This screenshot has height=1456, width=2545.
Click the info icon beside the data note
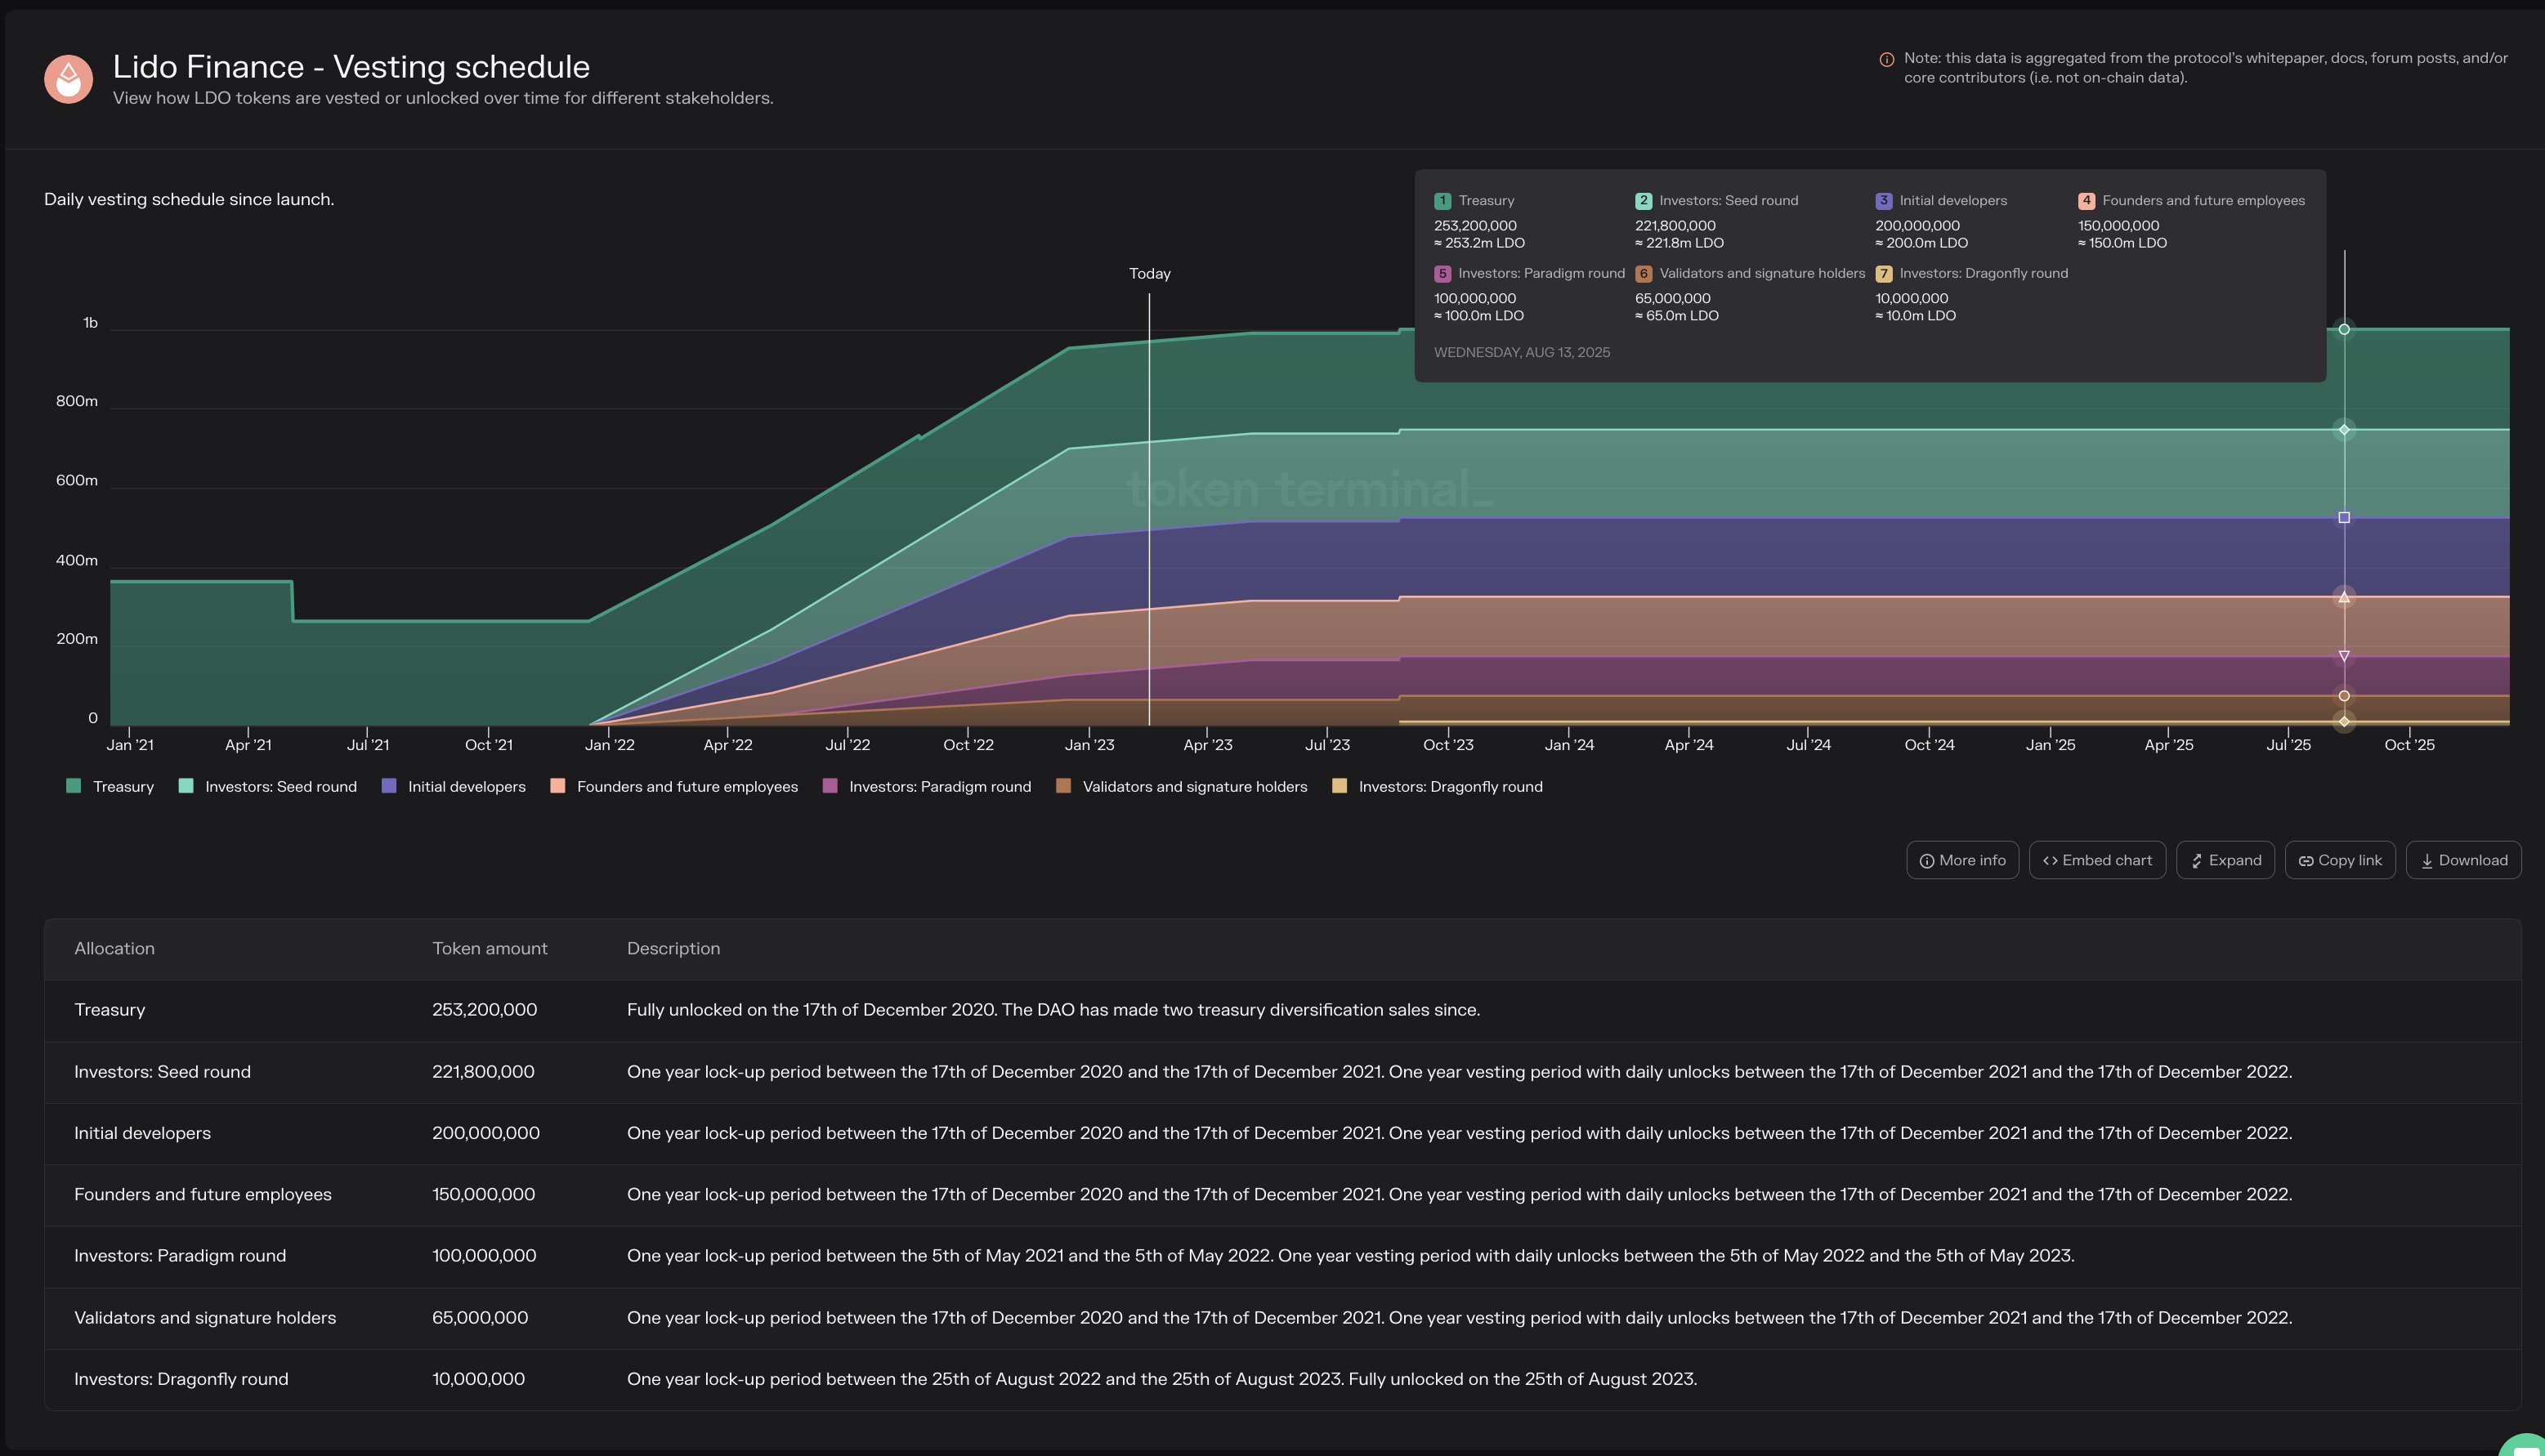1886,60
